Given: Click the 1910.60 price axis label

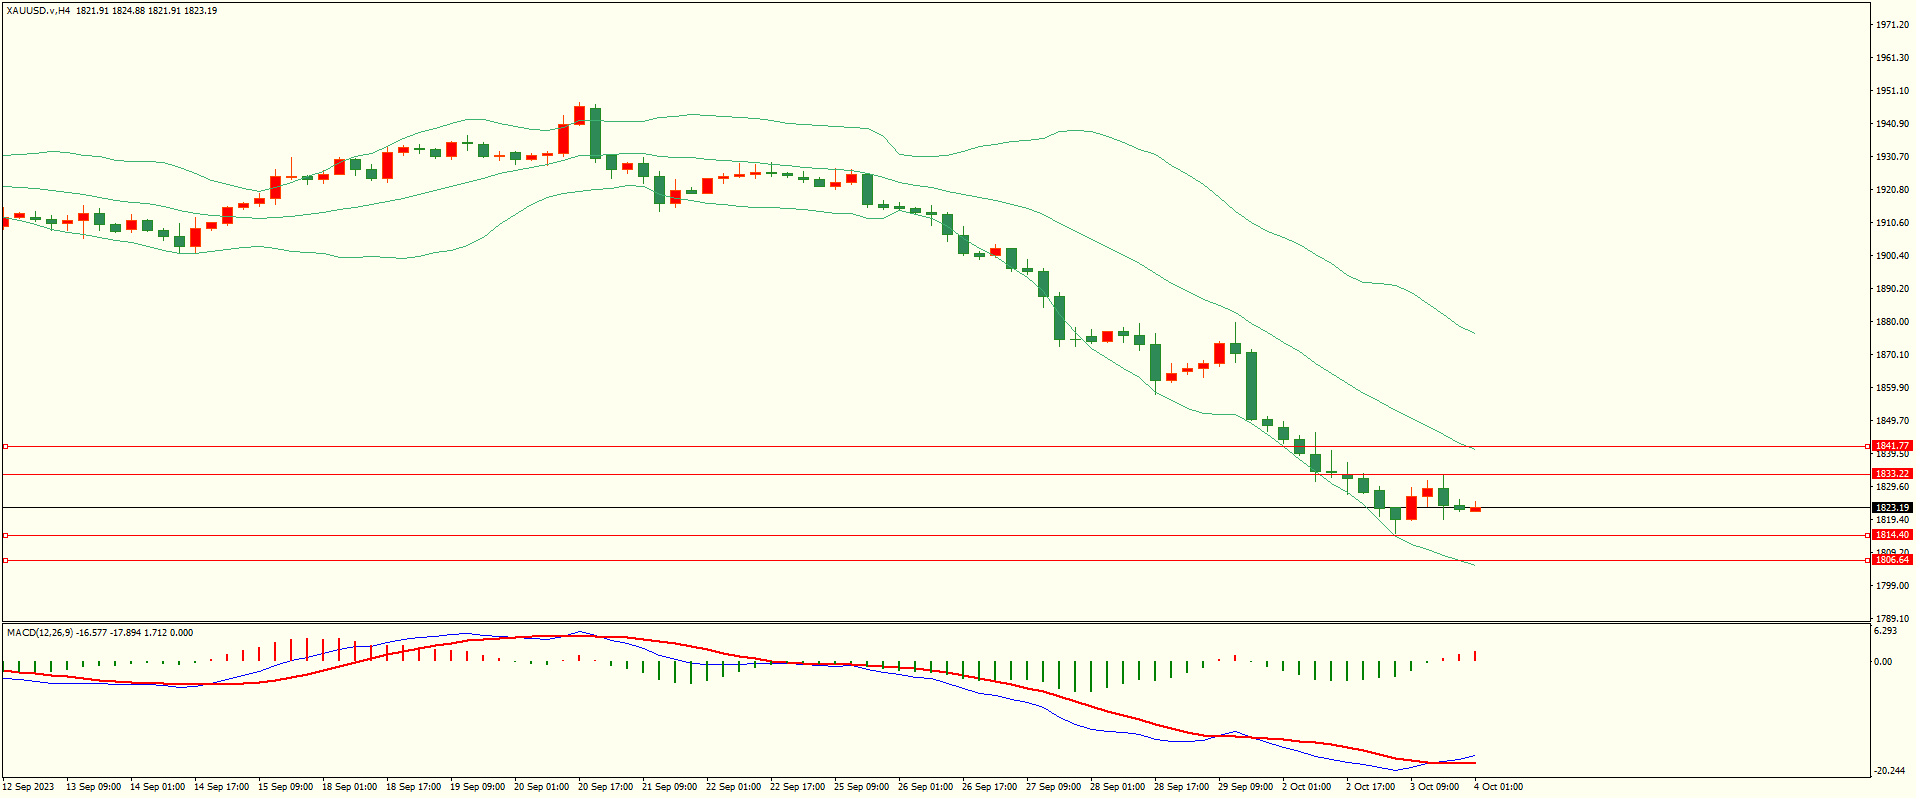Looking at the screenshot, I should coord(1892,223).
